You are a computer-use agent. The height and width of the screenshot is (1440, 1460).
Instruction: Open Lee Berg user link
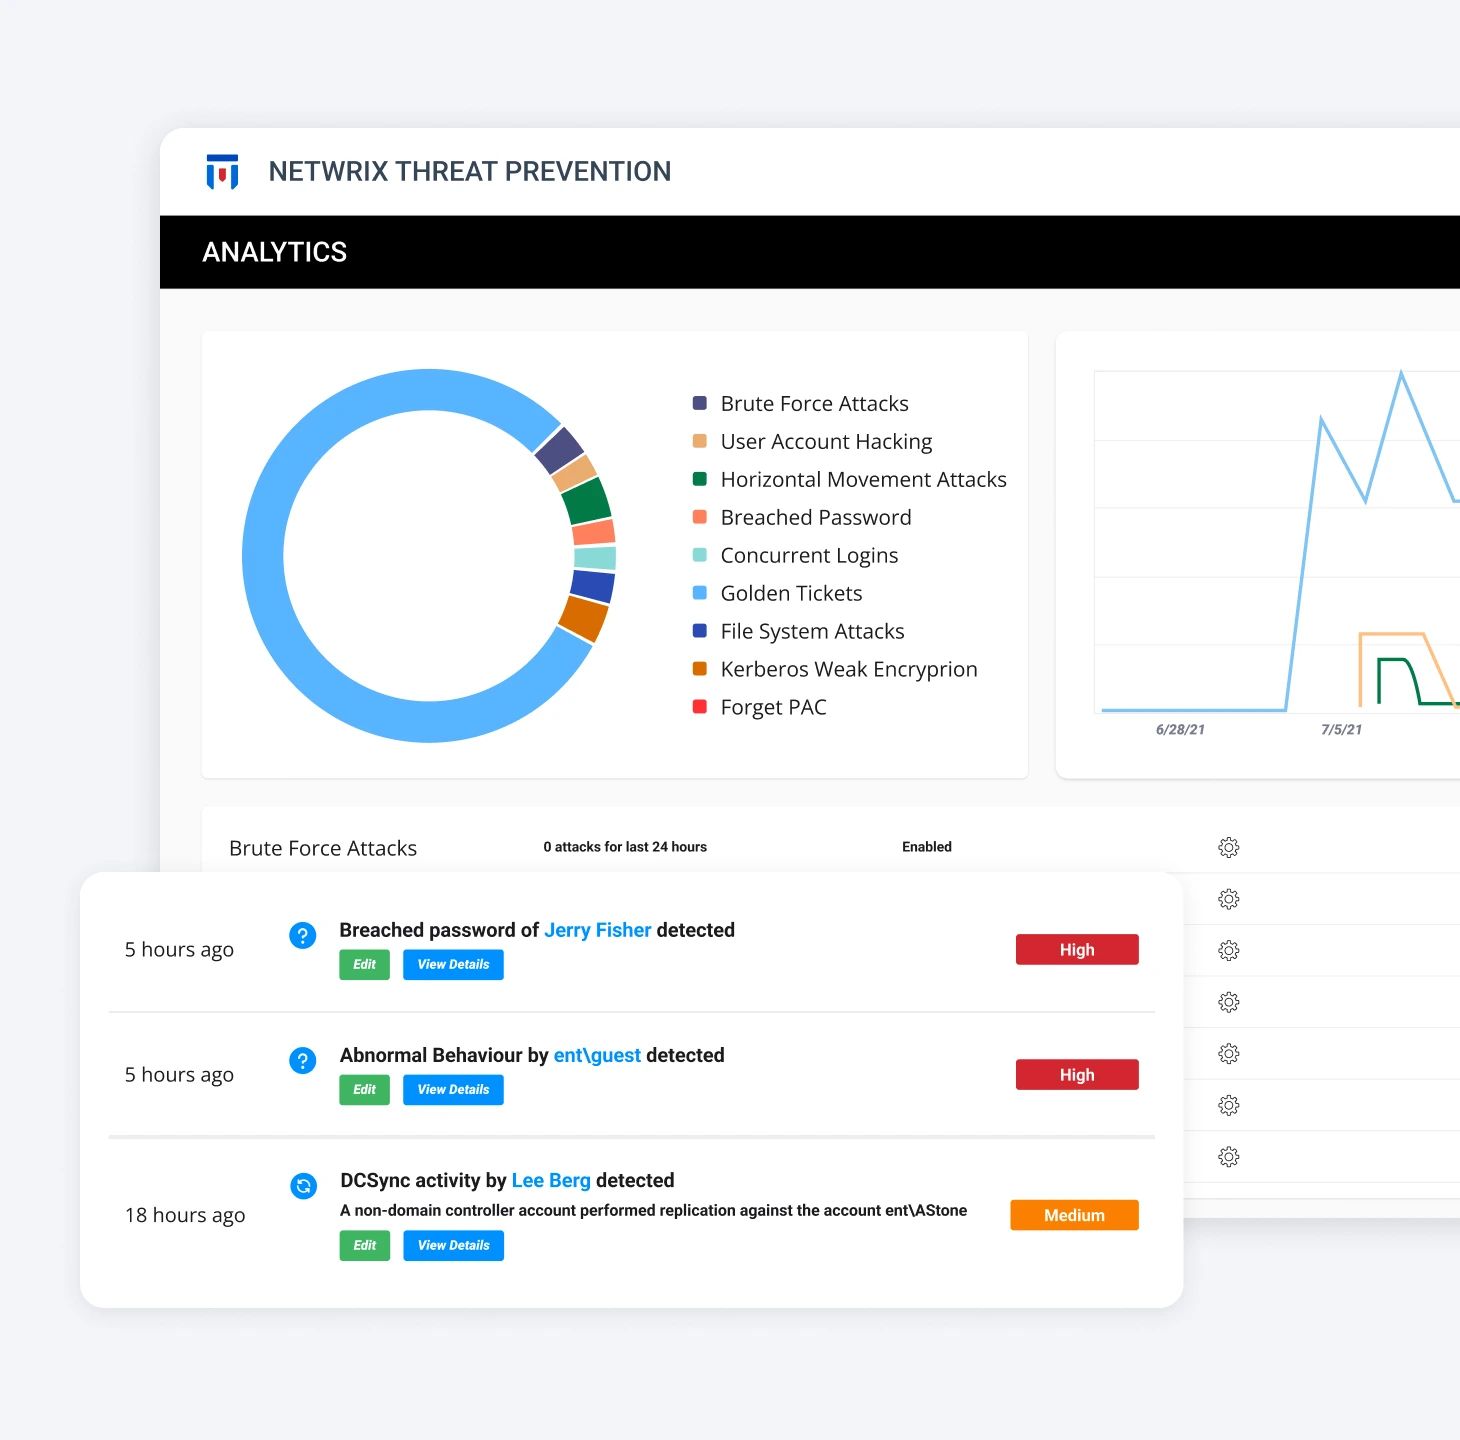click(551, 1180)
